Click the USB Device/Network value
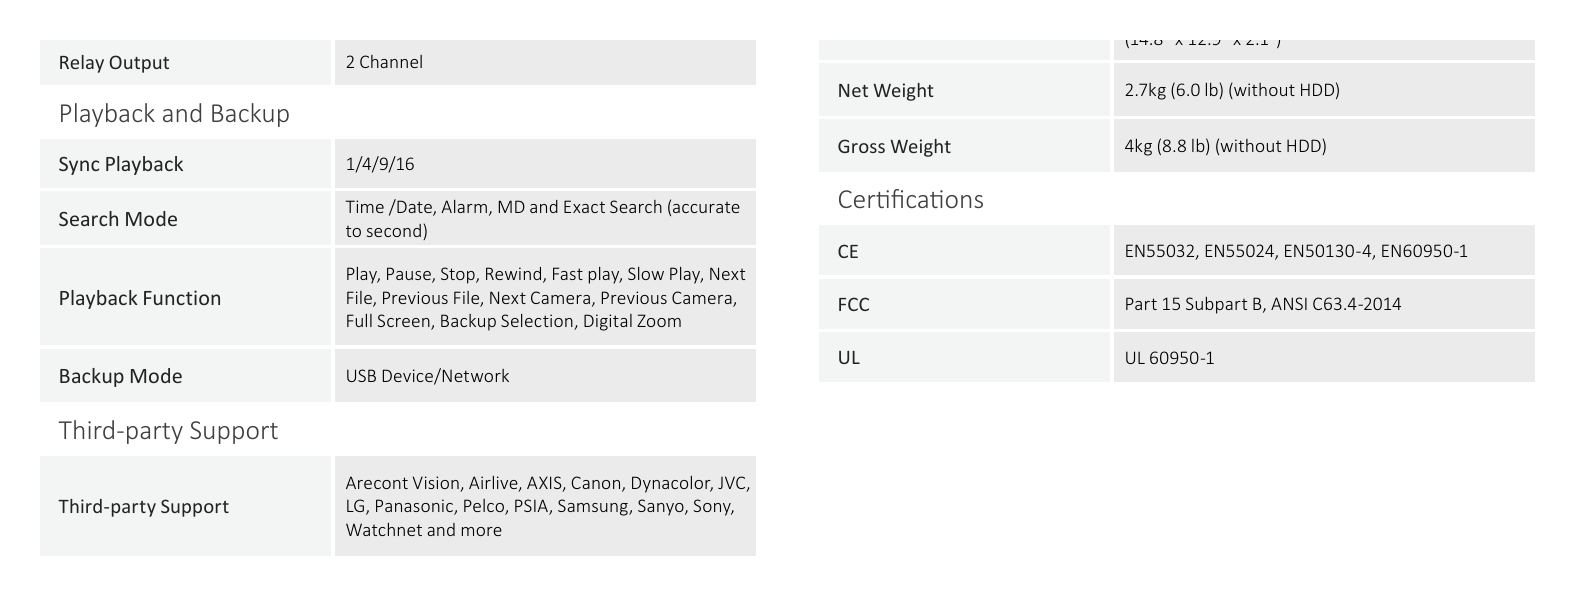This screenshot has height=596, width=1575. 428,376
